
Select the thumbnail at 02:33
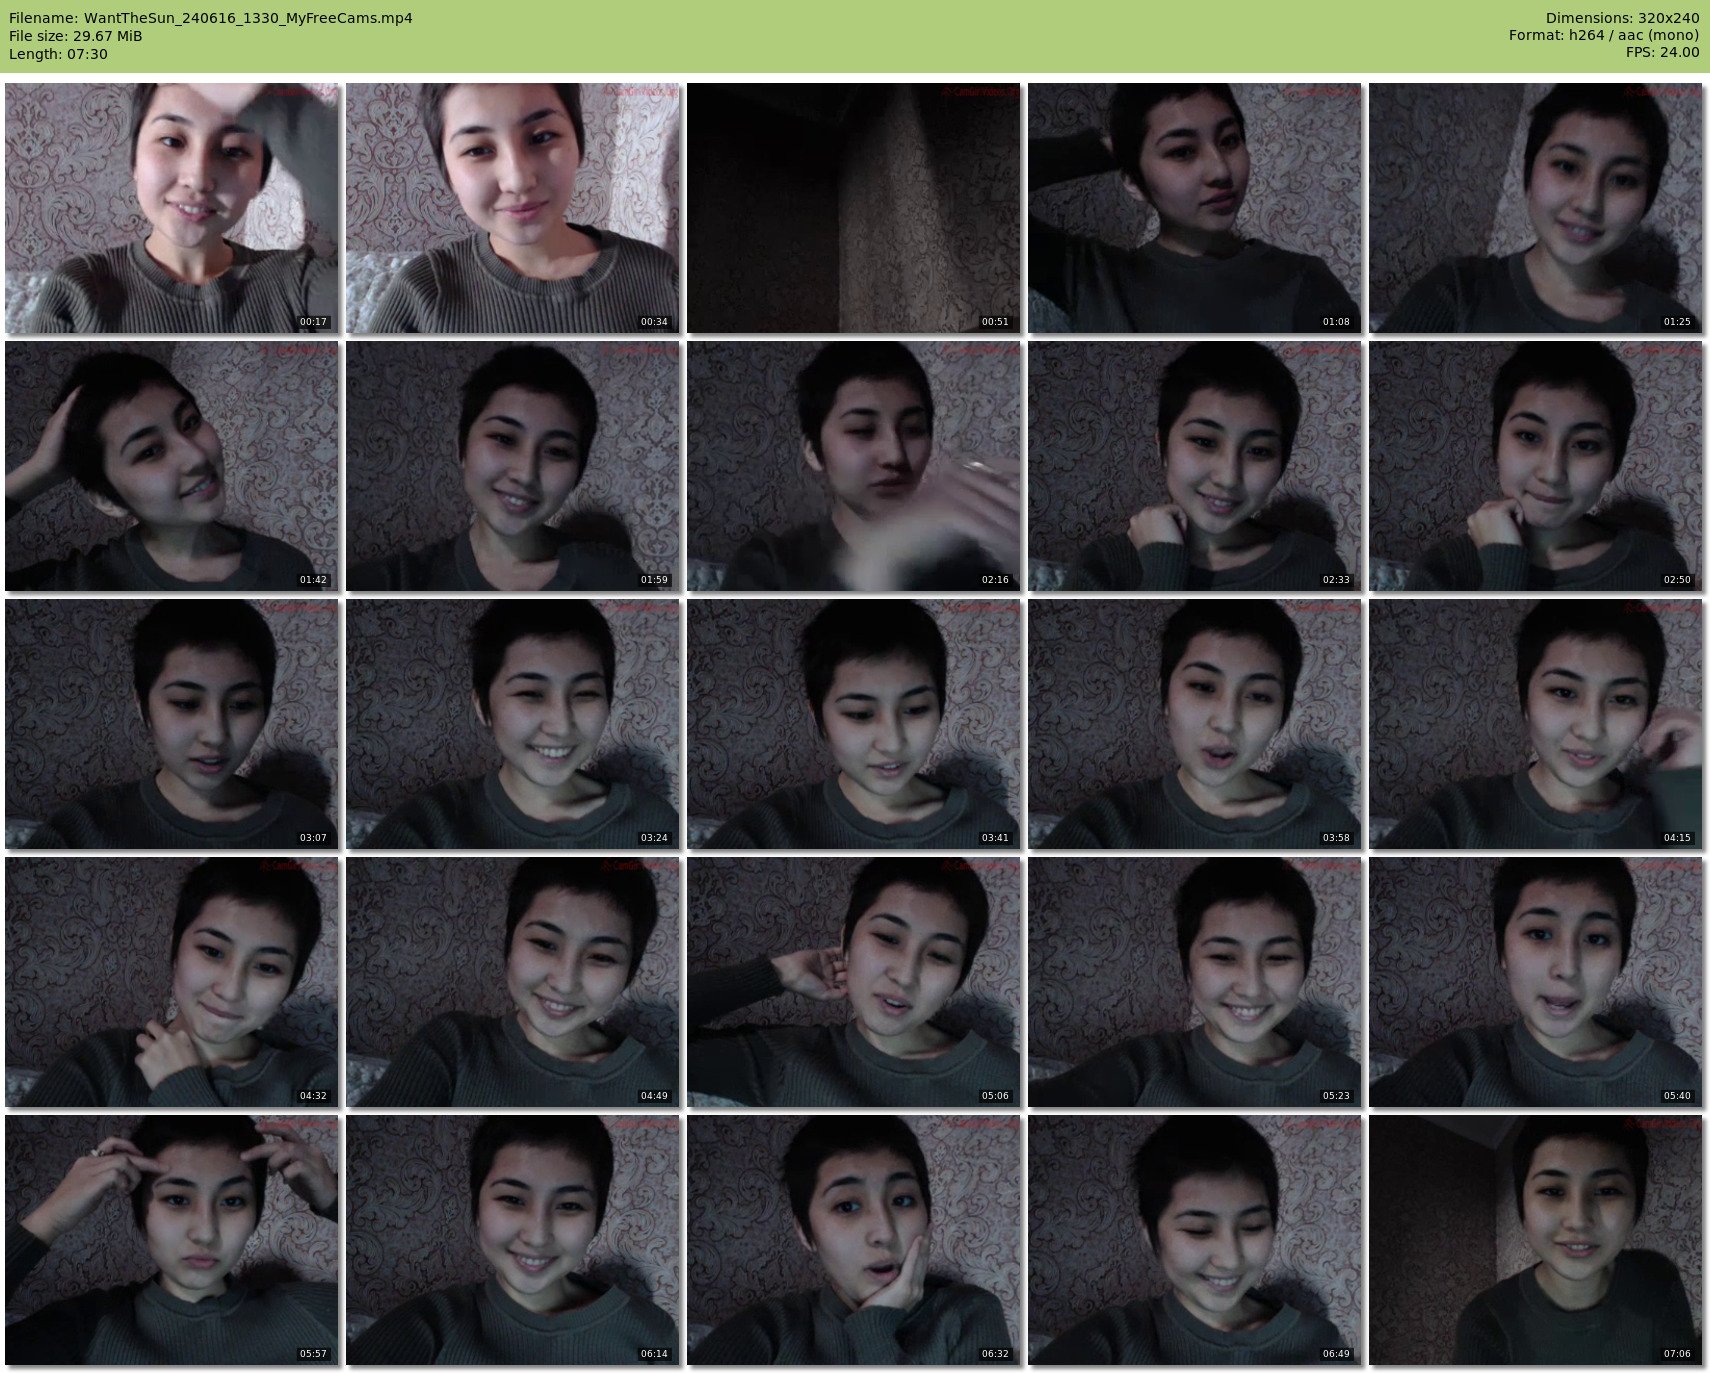pyautogui.click(x=1195, y=466)
